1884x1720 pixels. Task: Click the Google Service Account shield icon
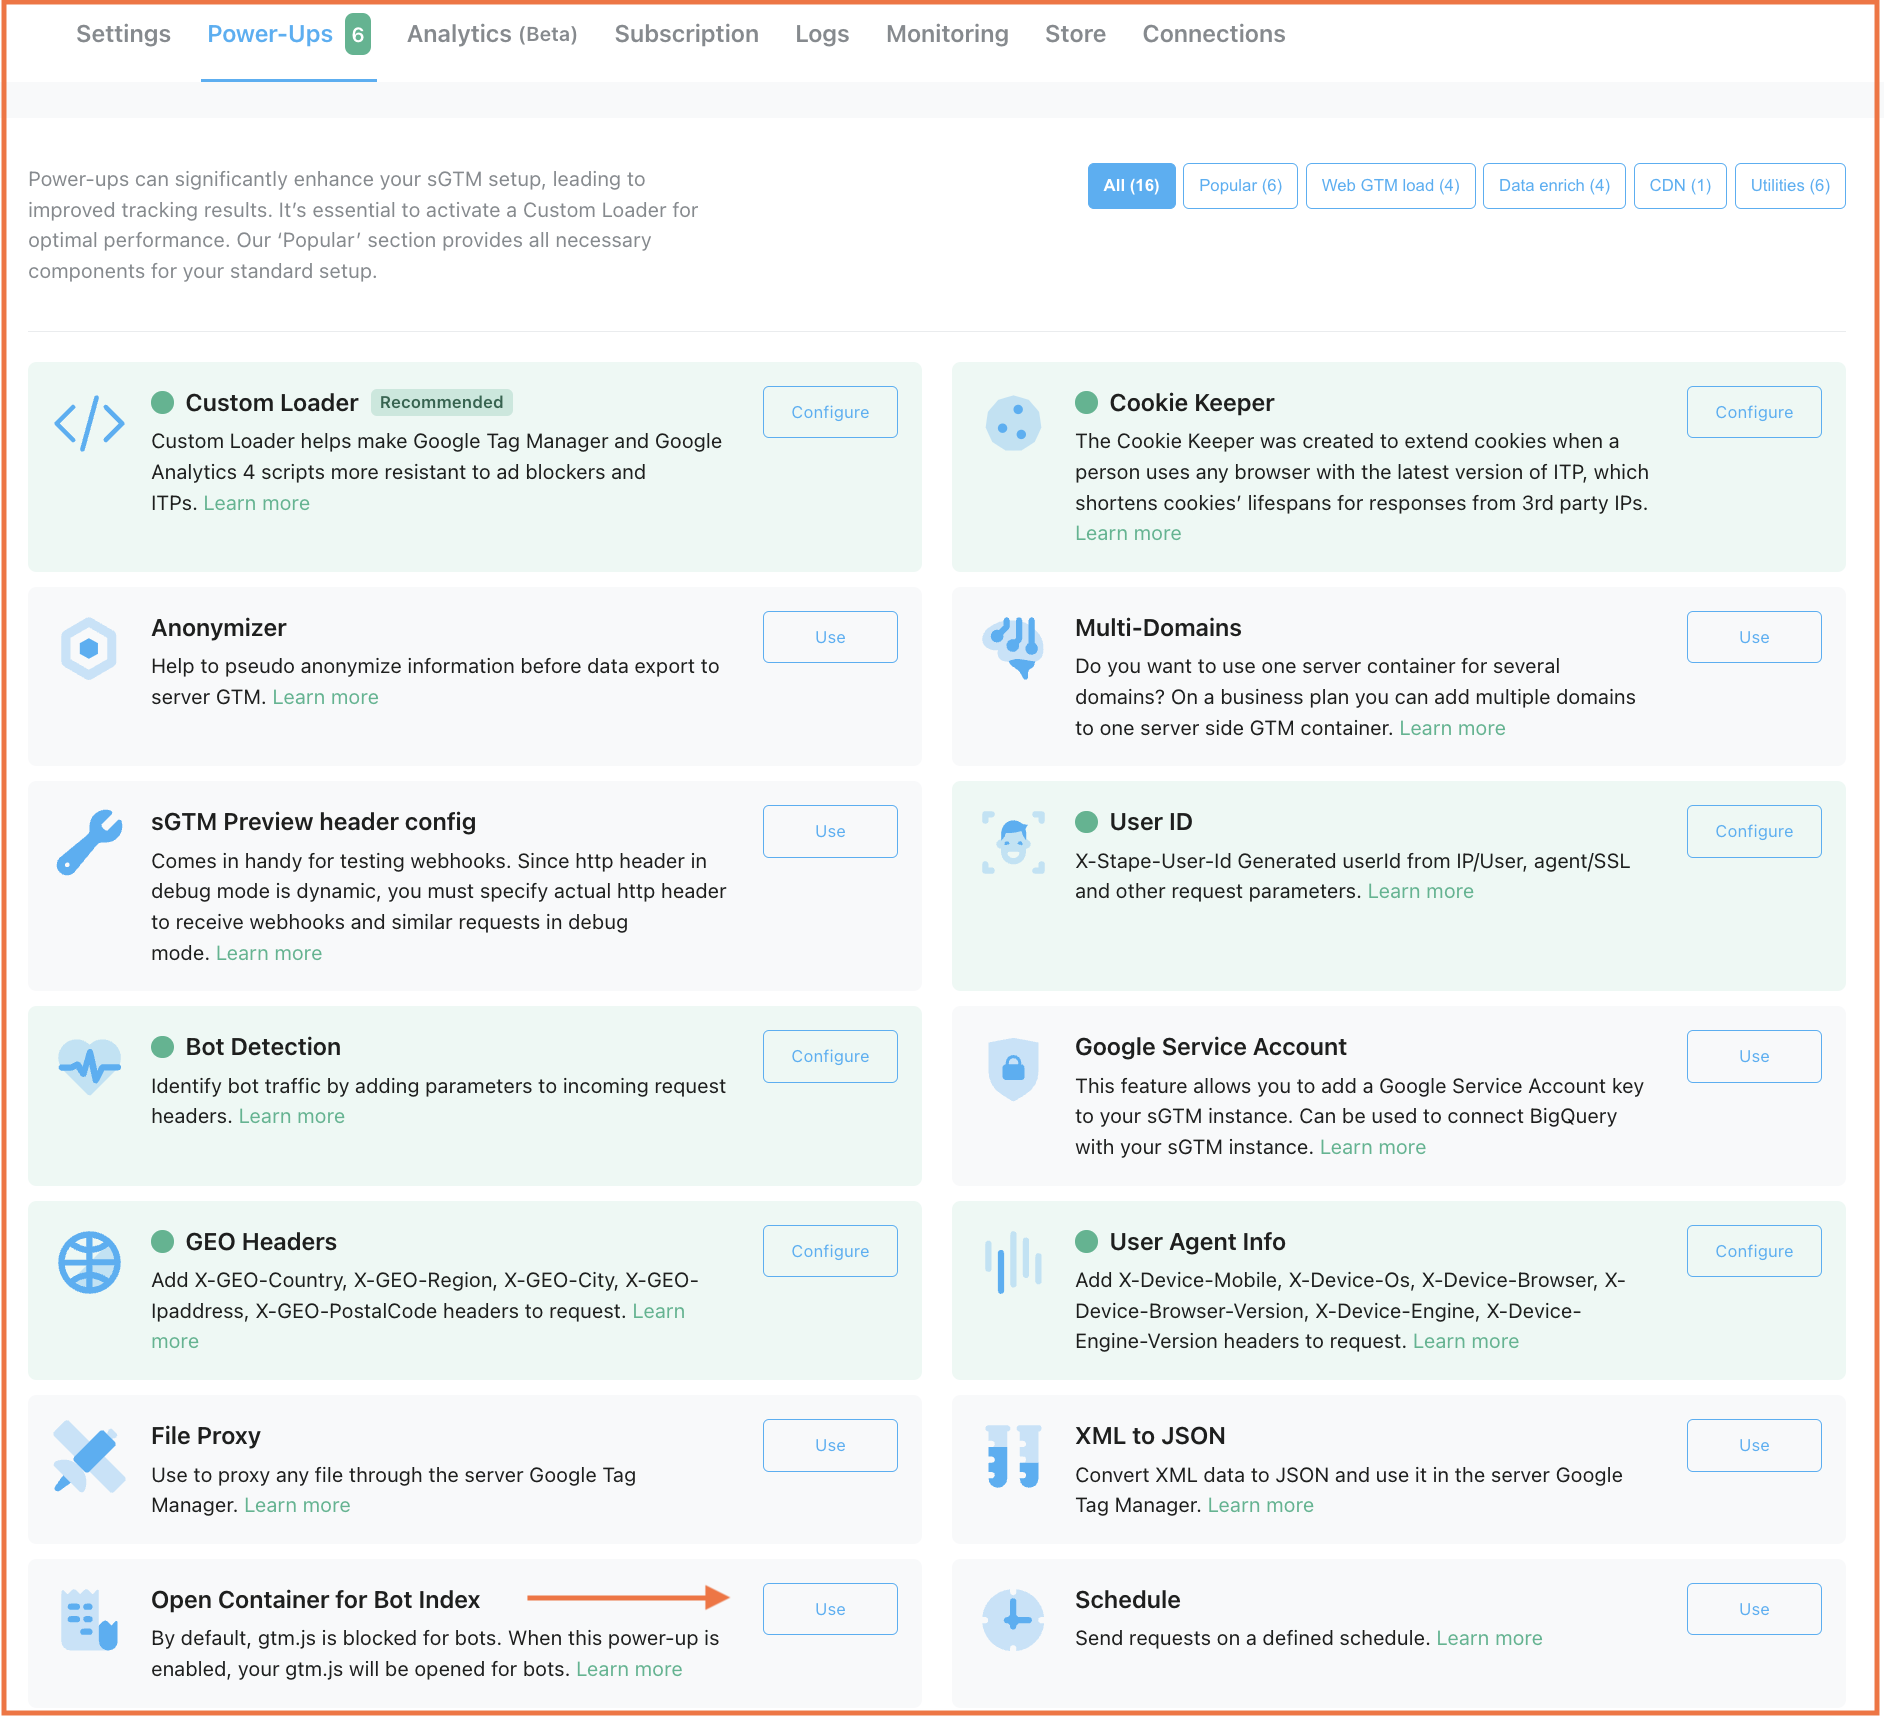point(1013,1068)
